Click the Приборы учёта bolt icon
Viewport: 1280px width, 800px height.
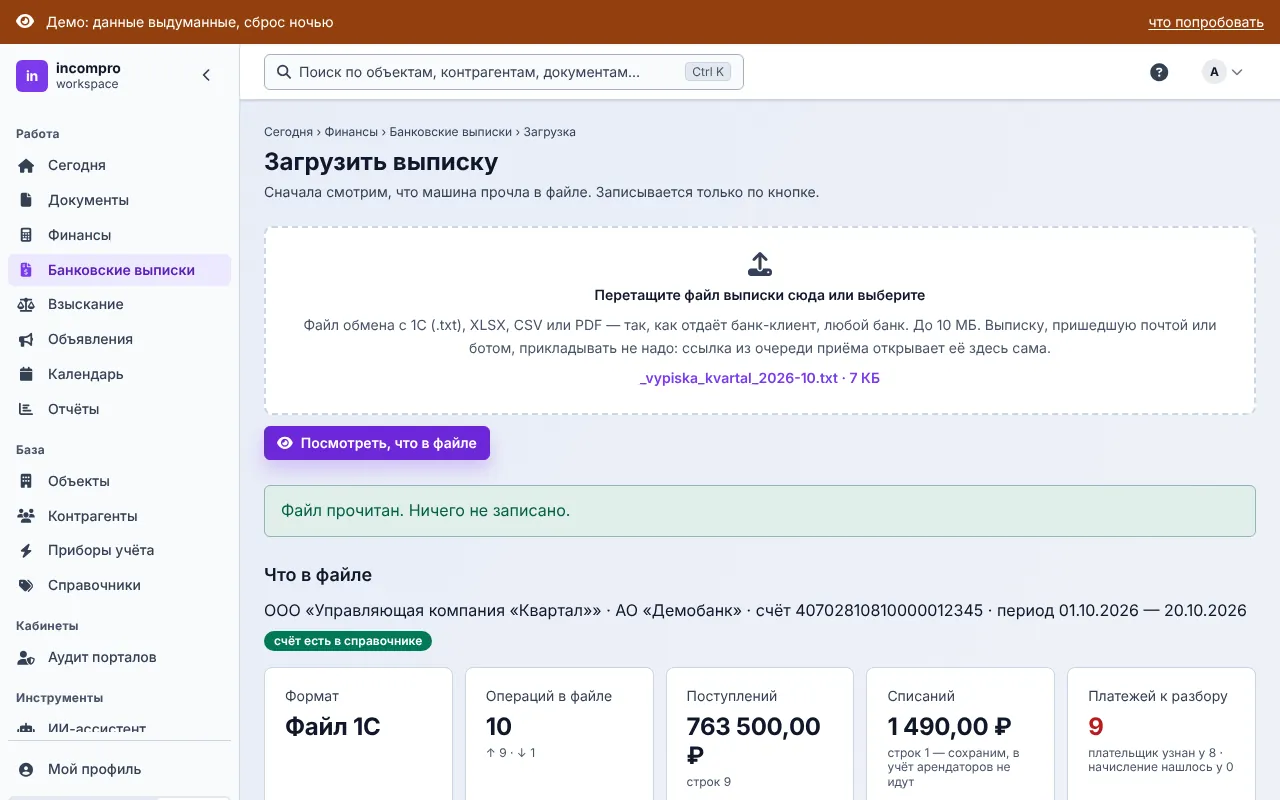(27, 550)
